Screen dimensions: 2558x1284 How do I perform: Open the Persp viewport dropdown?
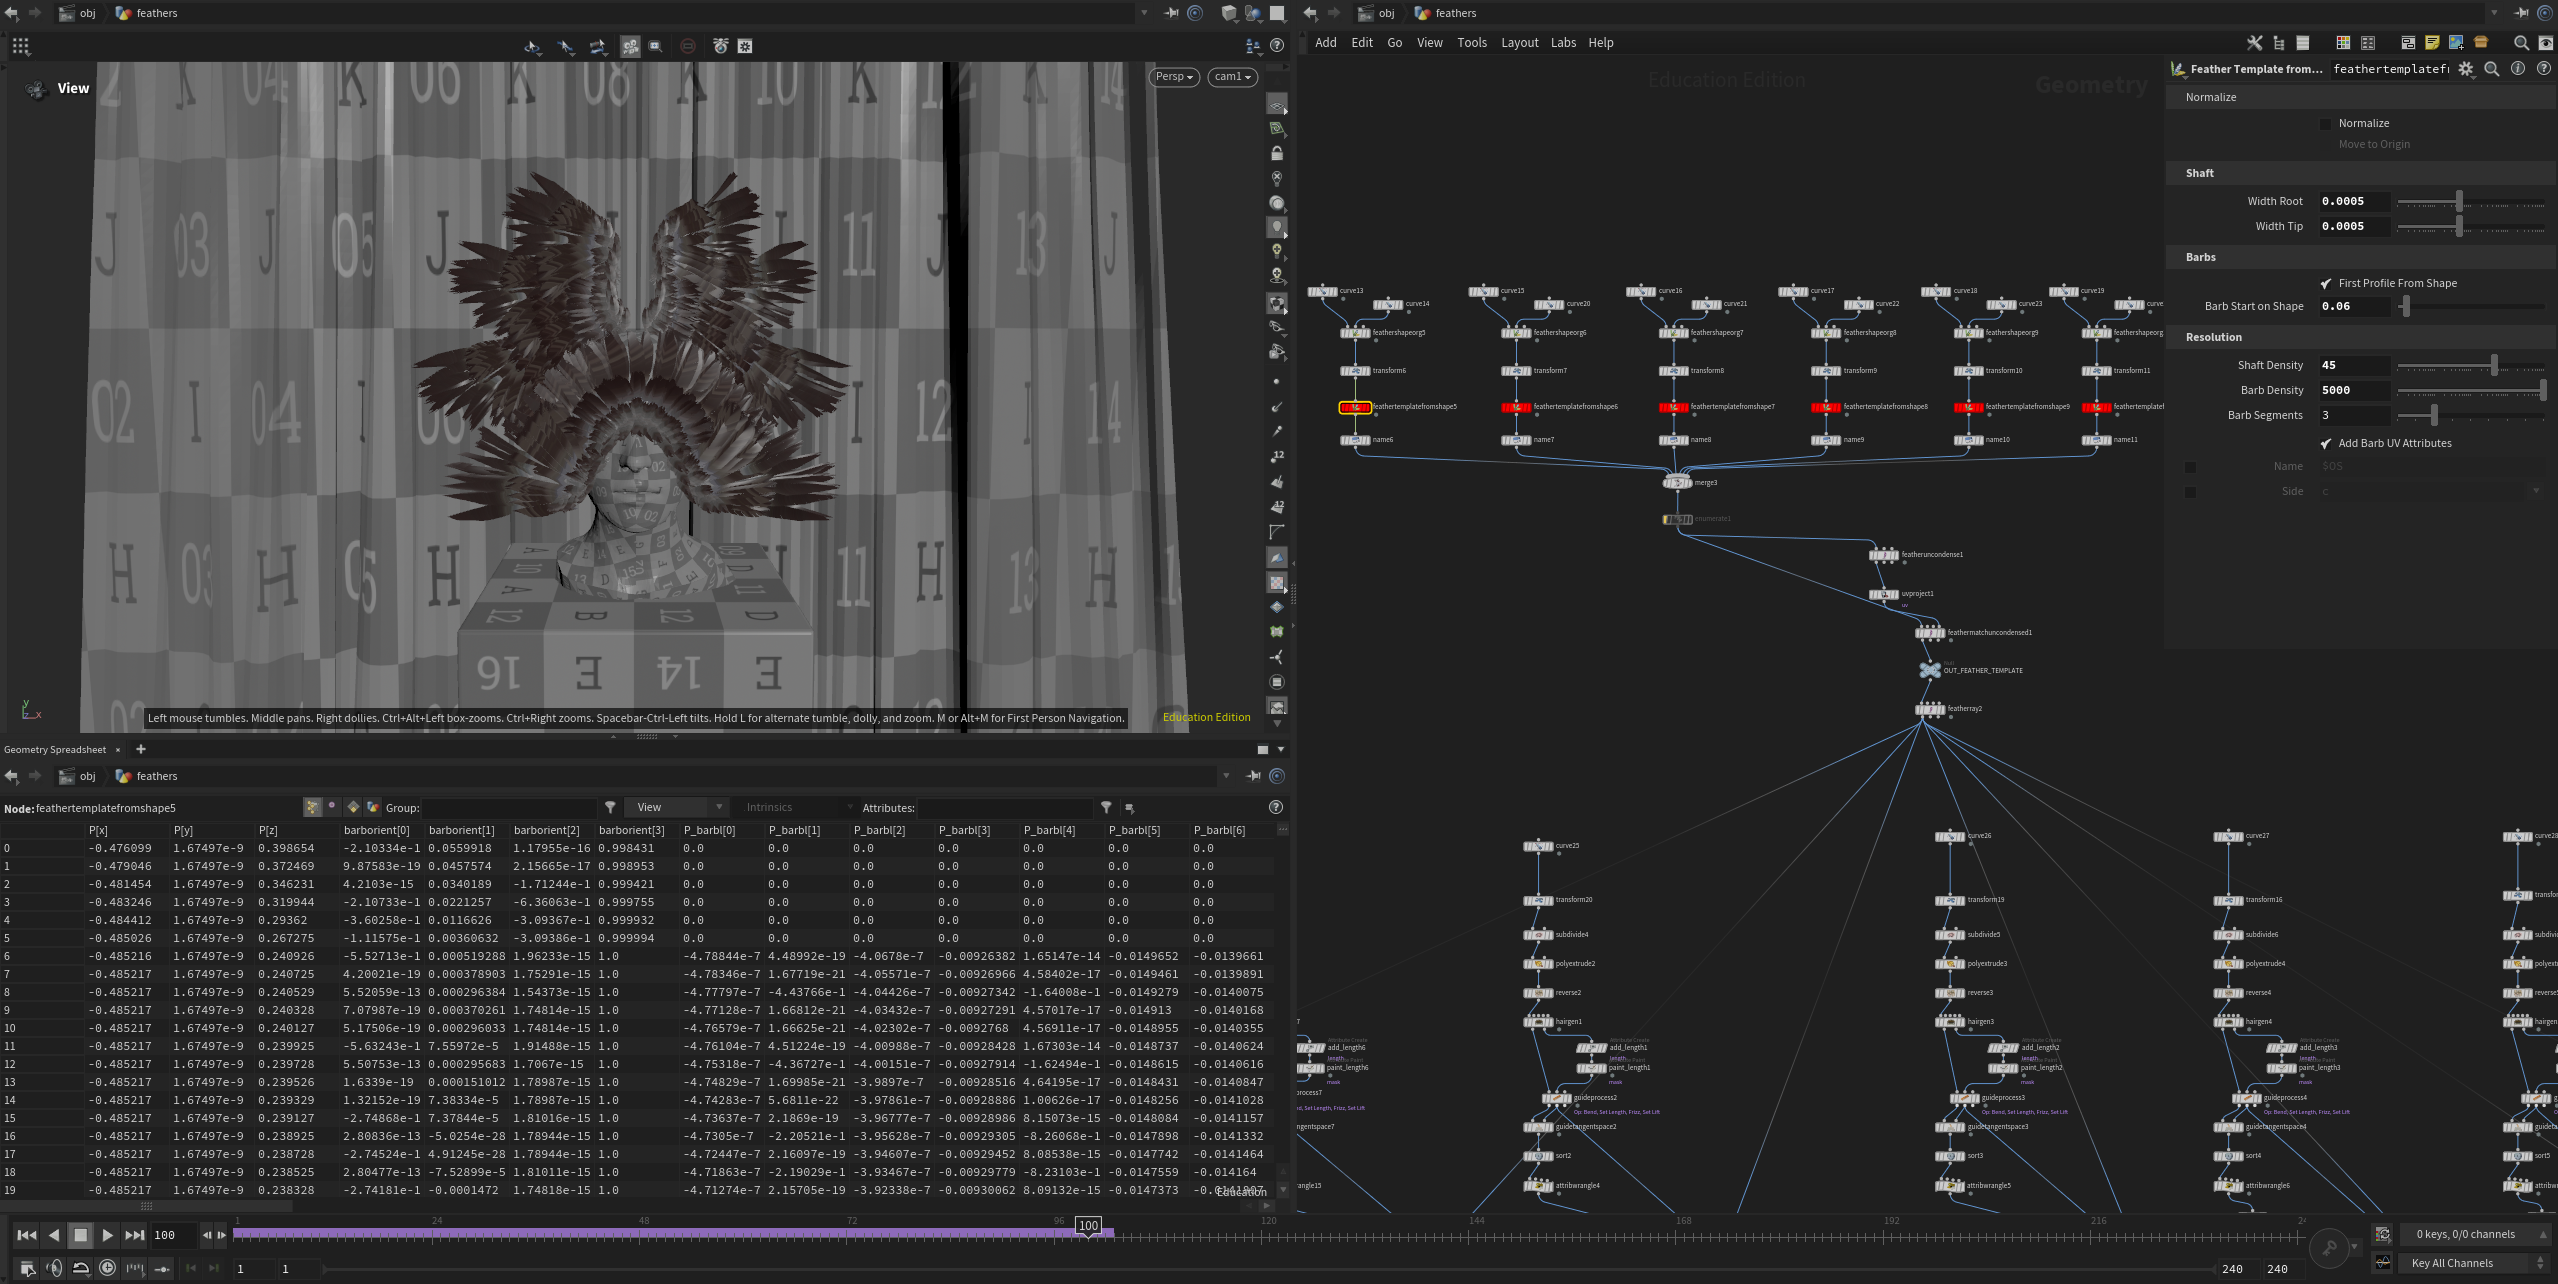click(1174, 77)
